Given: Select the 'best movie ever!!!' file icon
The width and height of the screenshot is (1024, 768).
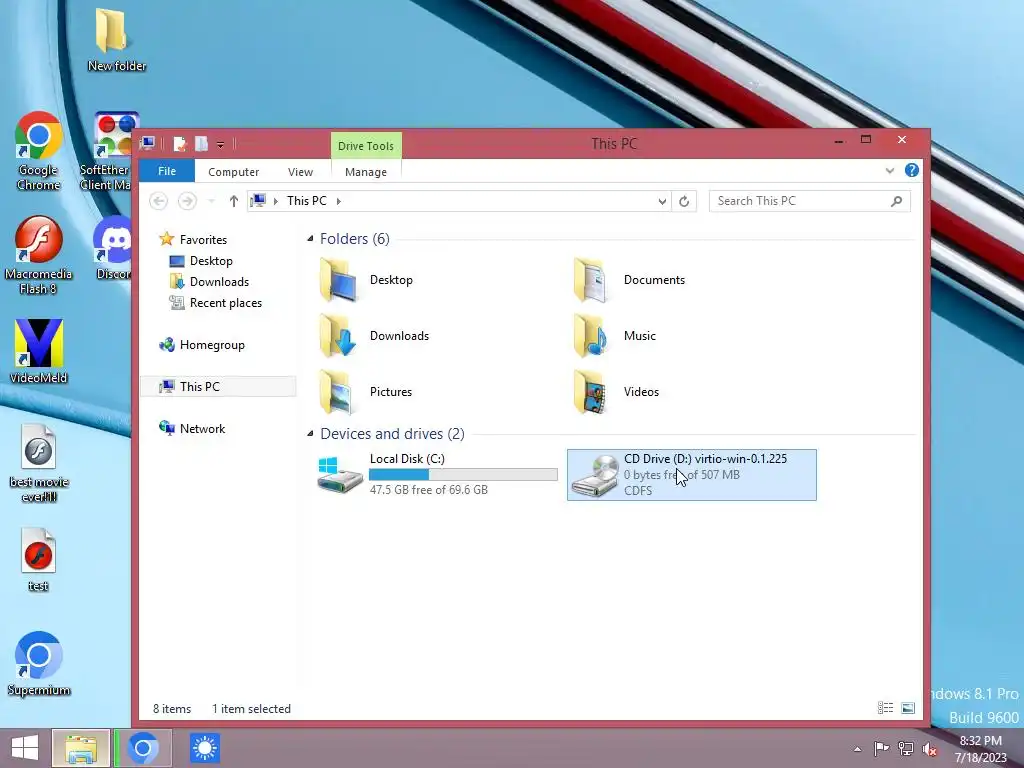Looking at the screenshot, I should [x=38, y=462].
